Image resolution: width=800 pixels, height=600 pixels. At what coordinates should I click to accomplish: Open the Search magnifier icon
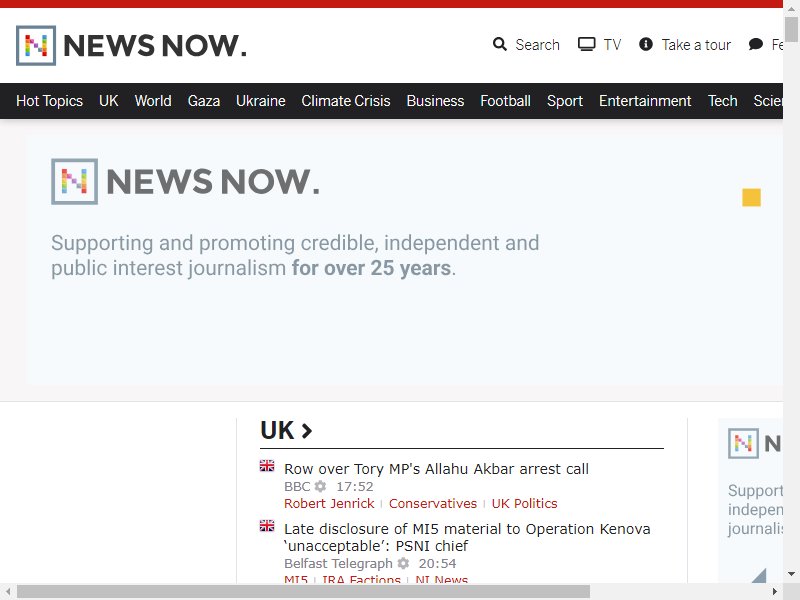pyautogui.click(x=499, y=44)
